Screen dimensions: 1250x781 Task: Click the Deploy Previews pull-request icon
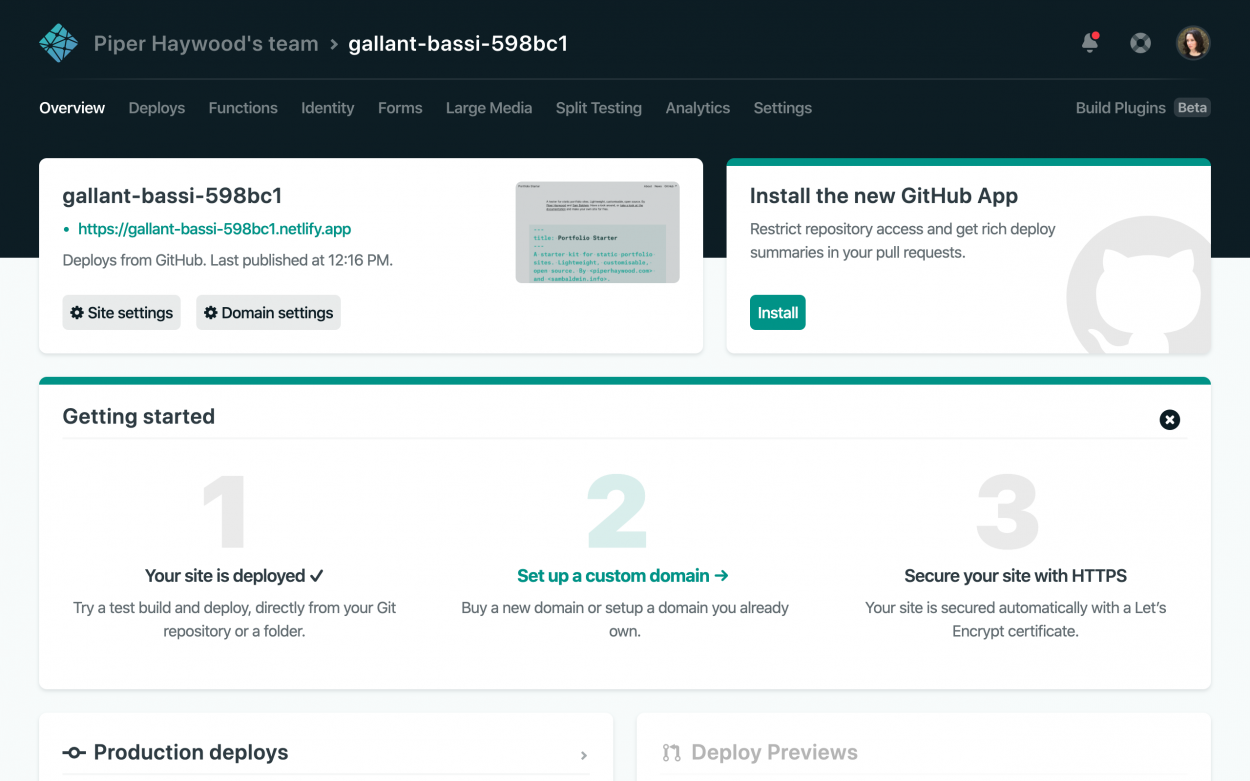[672, 753]
